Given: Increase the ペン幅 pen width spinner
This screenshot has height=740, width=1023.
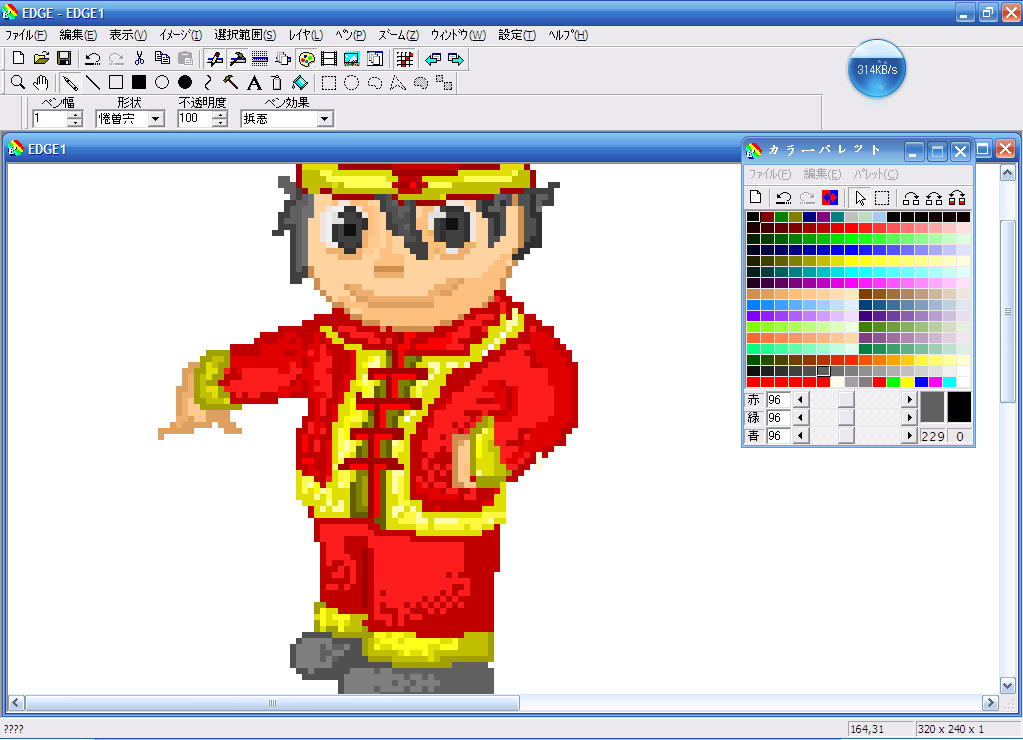Looking at the screenshot, I should (75, 115).
